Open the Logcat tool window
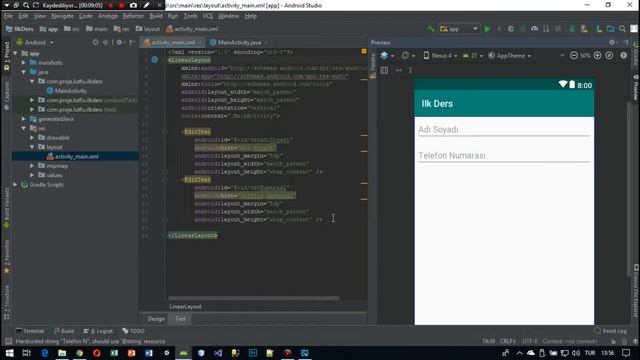The width and height of the screenshot is (640, 360). (98, 331)
